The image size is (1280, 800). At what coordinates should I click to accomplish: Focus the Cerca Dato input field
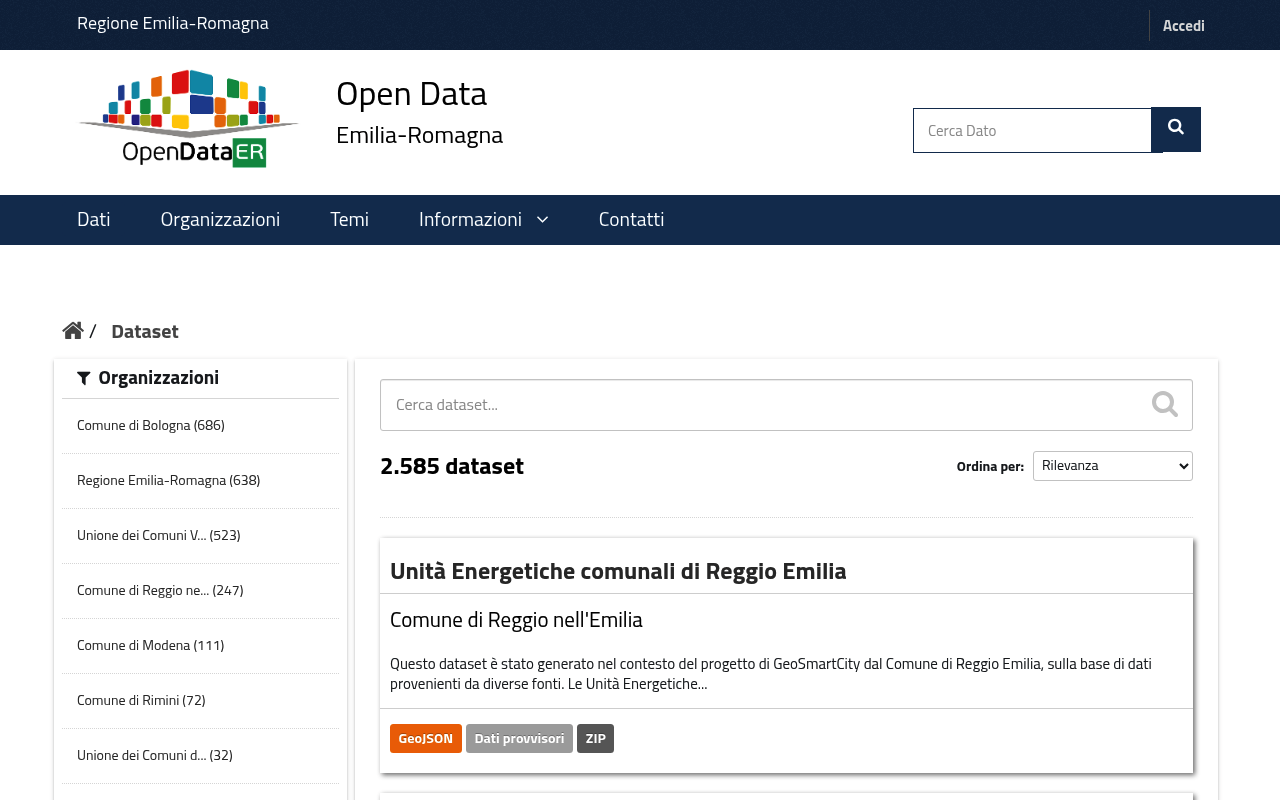pyautogui.click(x=1032, y=130)
